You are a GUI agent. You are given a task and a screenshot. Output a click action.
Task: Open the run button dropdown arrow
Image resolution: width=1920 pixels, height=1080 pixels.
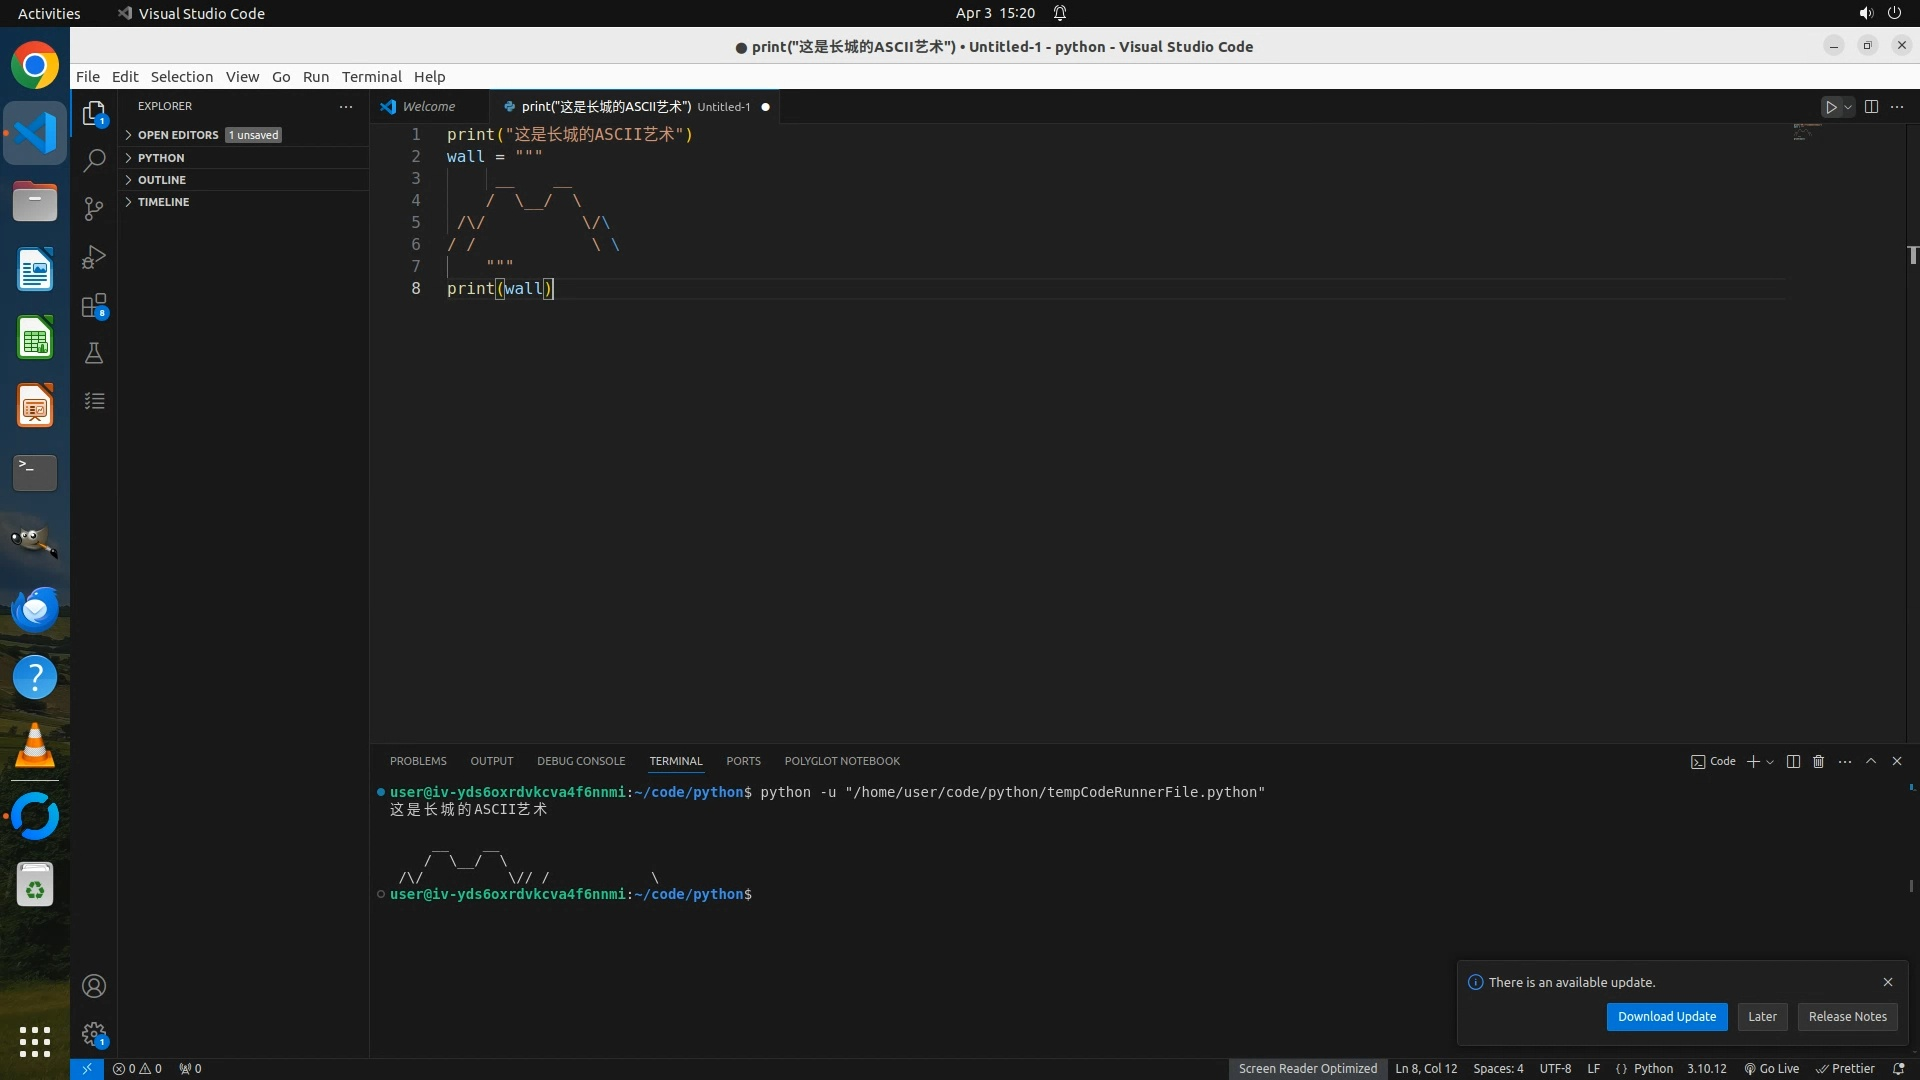(x=1848, y=107)
